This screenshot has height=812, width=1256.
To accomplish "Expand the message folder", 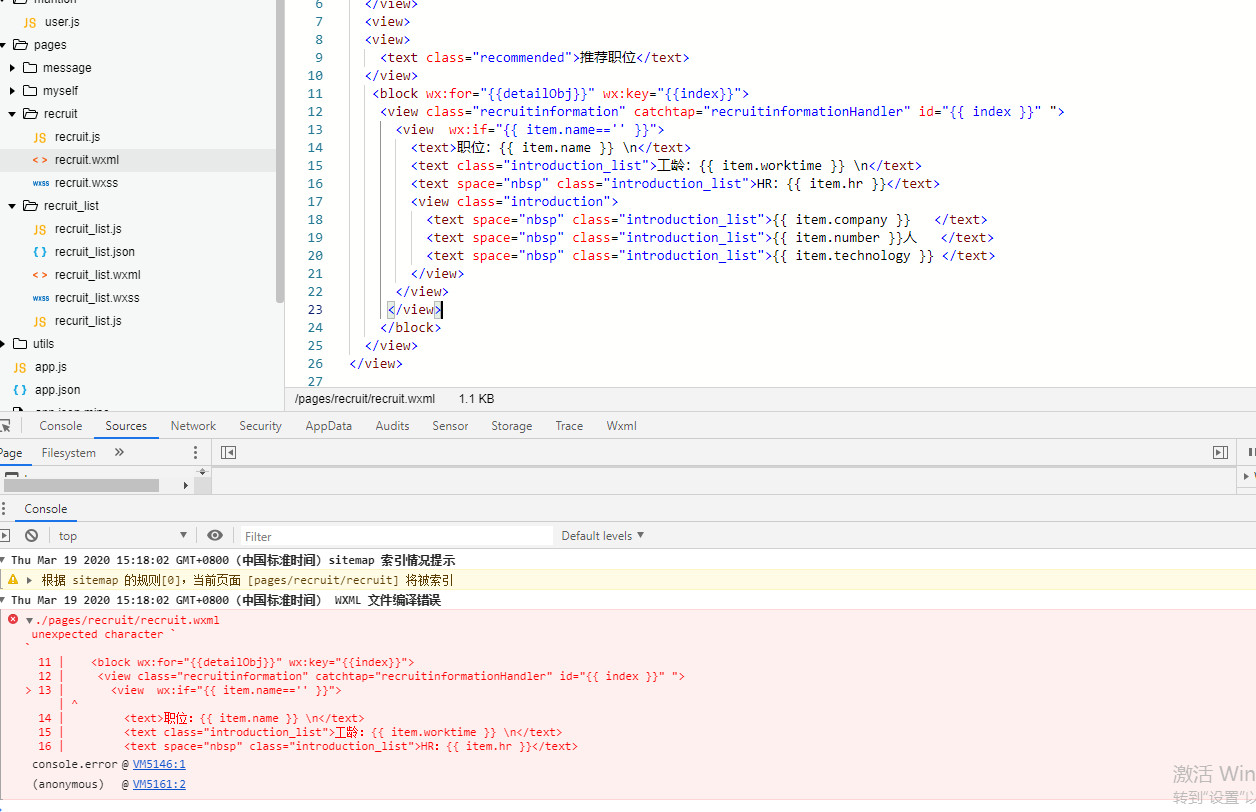I will 12,68.
